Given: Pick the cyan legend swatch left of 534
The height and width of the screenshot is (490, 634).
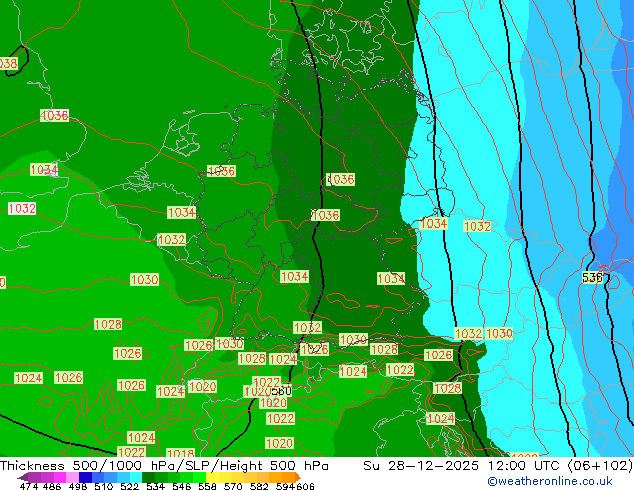Looking at the screenshot, I should (136, 477).
